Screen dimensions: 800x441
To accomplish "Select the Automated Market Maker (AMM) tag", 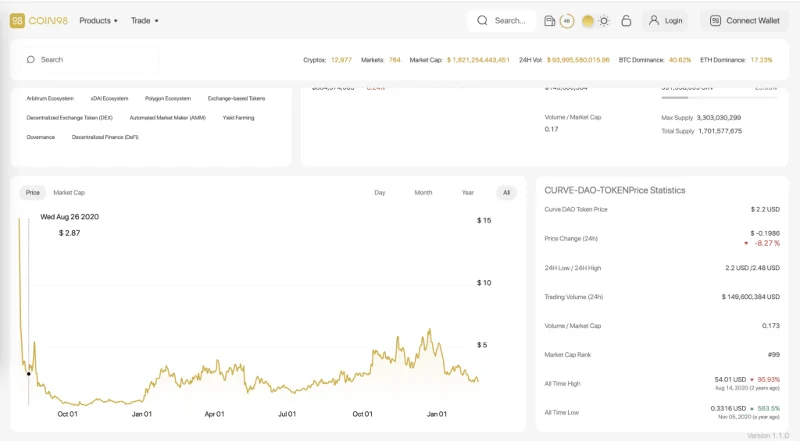I will pyautogui.click(x=168, y=118).
